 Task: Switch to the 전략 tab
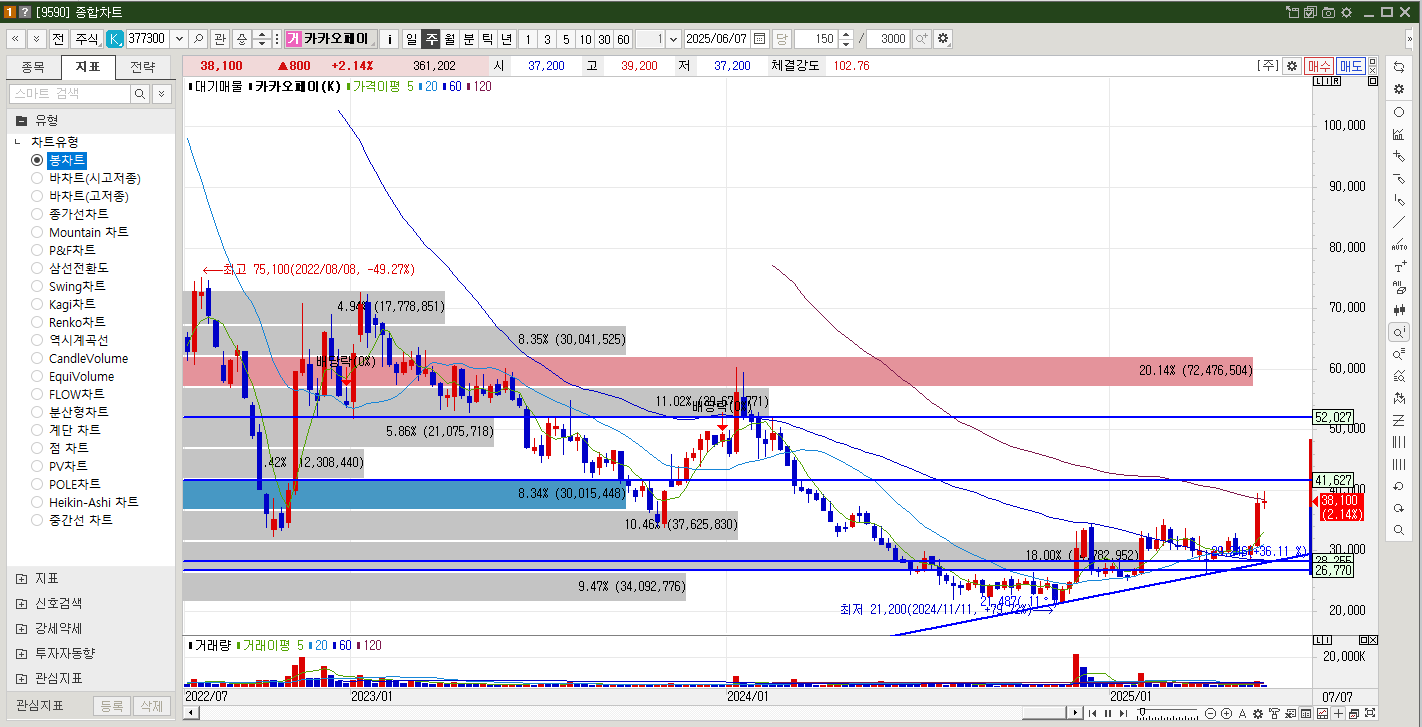(143, 67)
